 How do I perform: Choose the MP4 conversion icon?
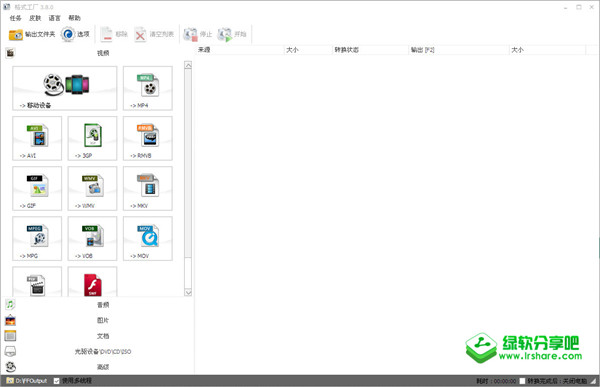tap(148, 88)
